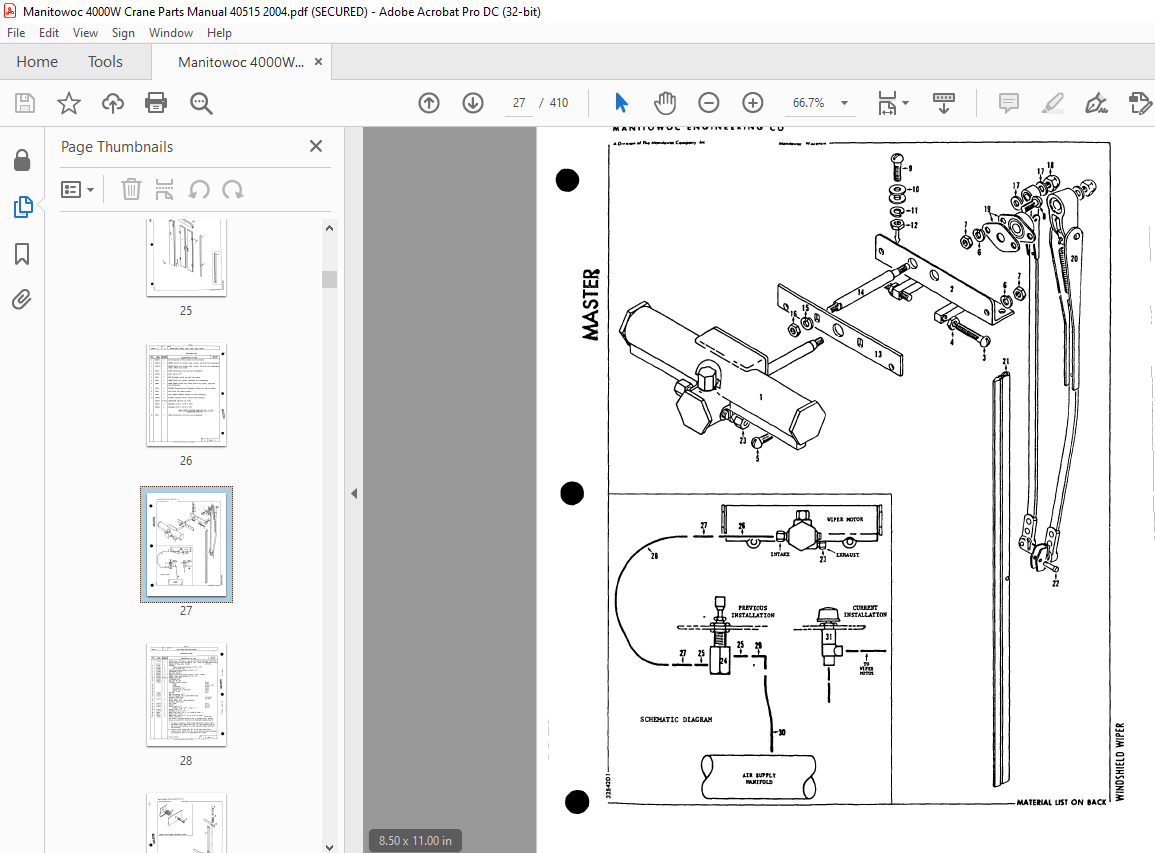
Task: Open the sign document pen tool
Action: tap(1096, 103)
